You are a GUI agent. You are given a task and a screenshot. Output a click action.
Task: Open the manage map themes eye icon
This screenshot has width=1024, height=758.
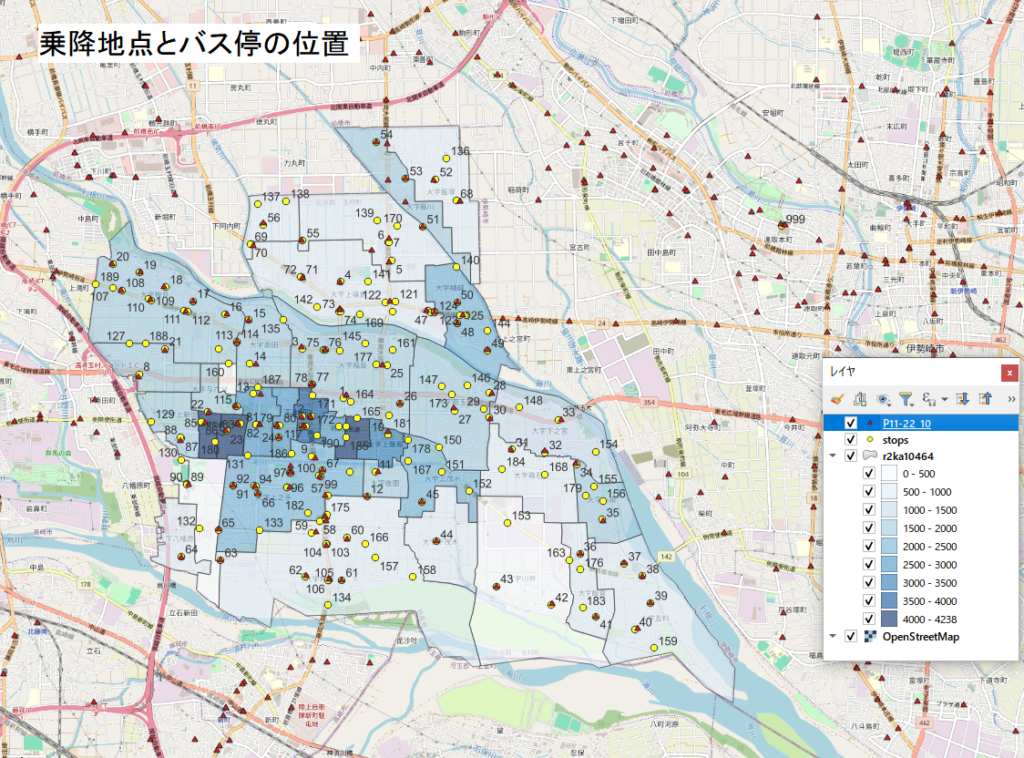883,399
